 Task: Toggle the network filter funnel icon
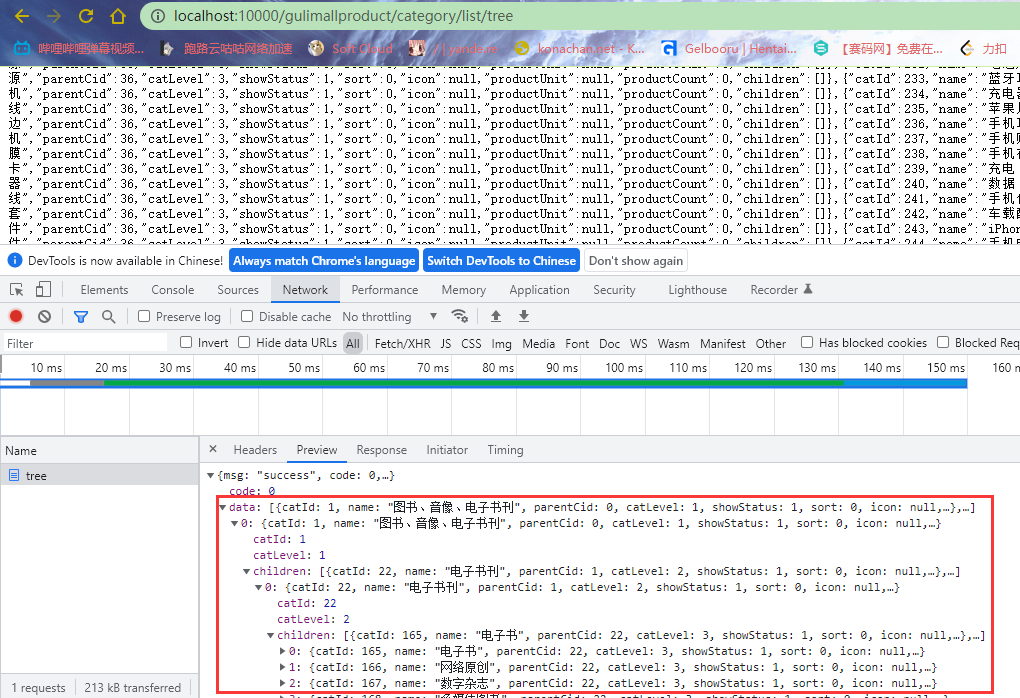[x=81, y=317]
